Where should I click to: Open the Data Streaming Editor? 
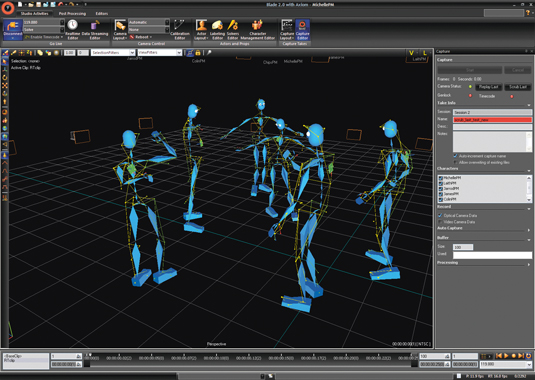[x=95, y=30]
